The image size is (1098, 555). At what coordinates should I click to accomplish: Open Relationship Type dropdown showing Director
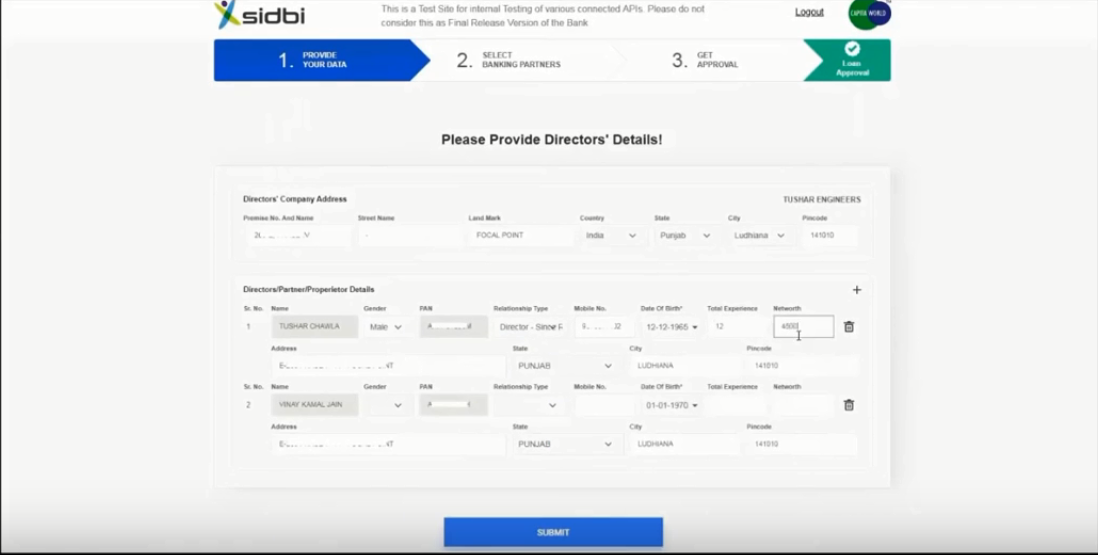click(530, 327)
